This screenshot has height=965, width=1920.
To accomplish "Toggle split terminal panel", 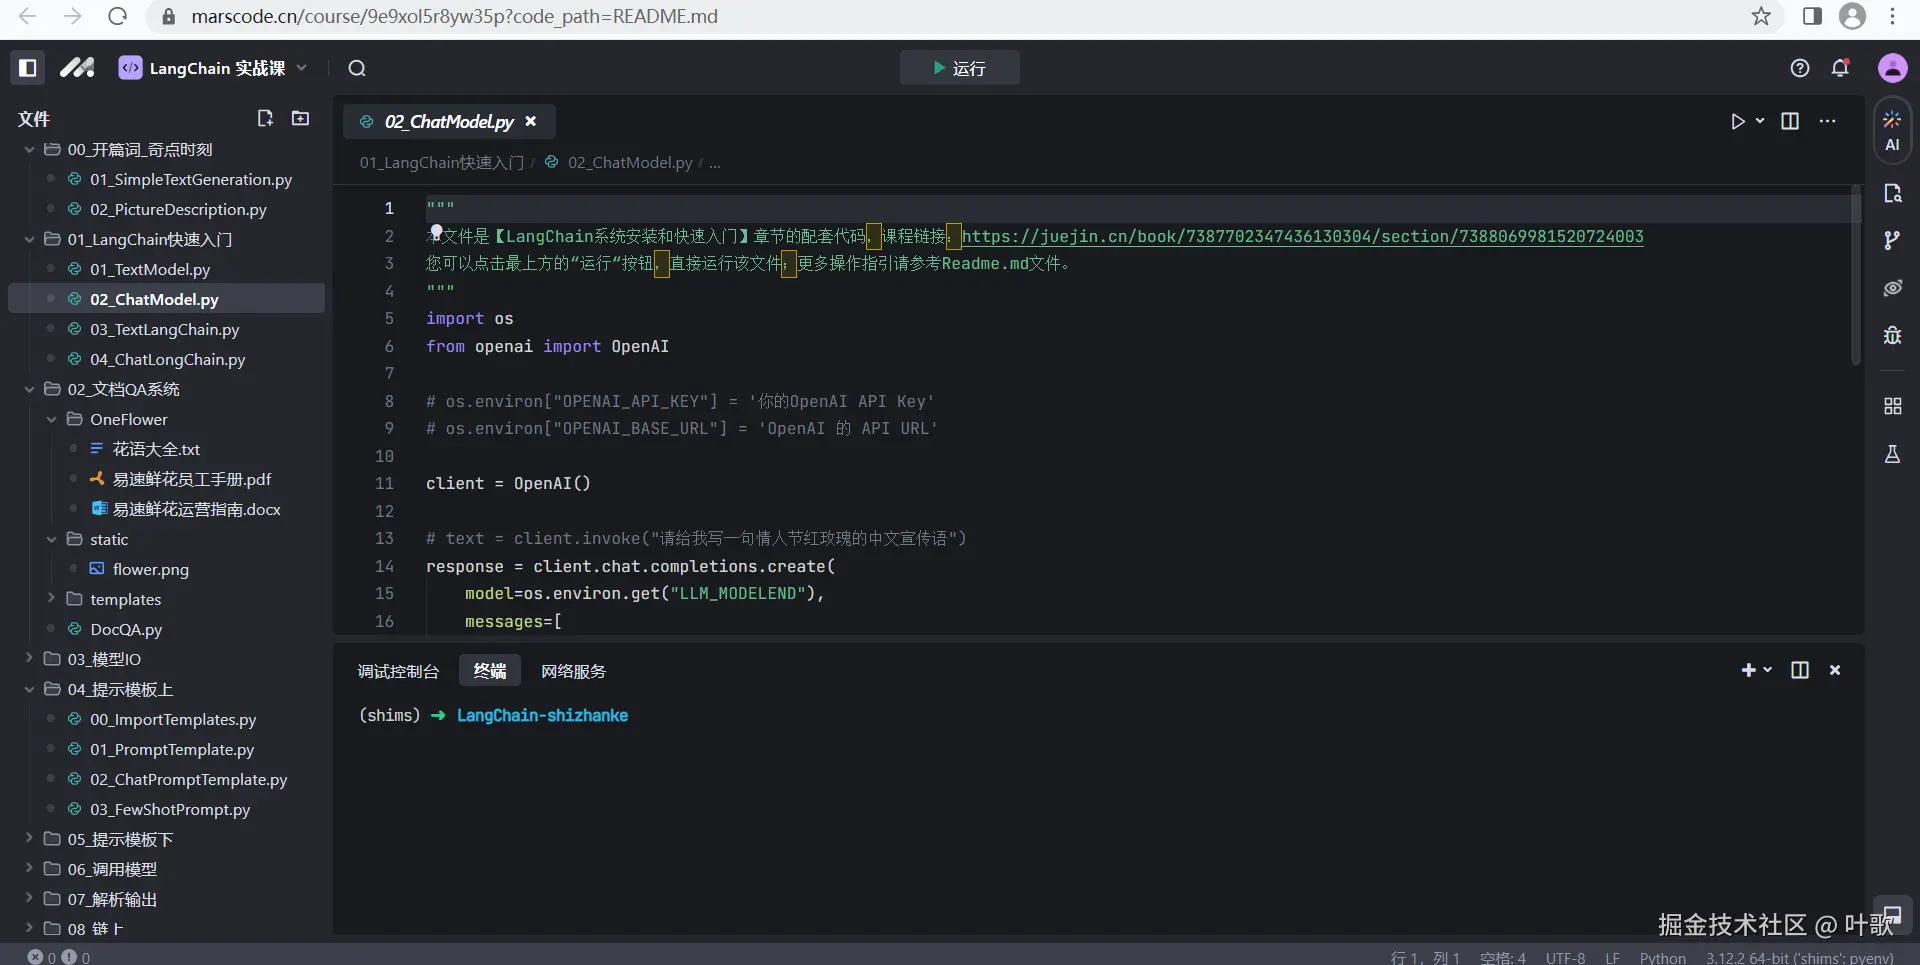I will point(1799,670).
